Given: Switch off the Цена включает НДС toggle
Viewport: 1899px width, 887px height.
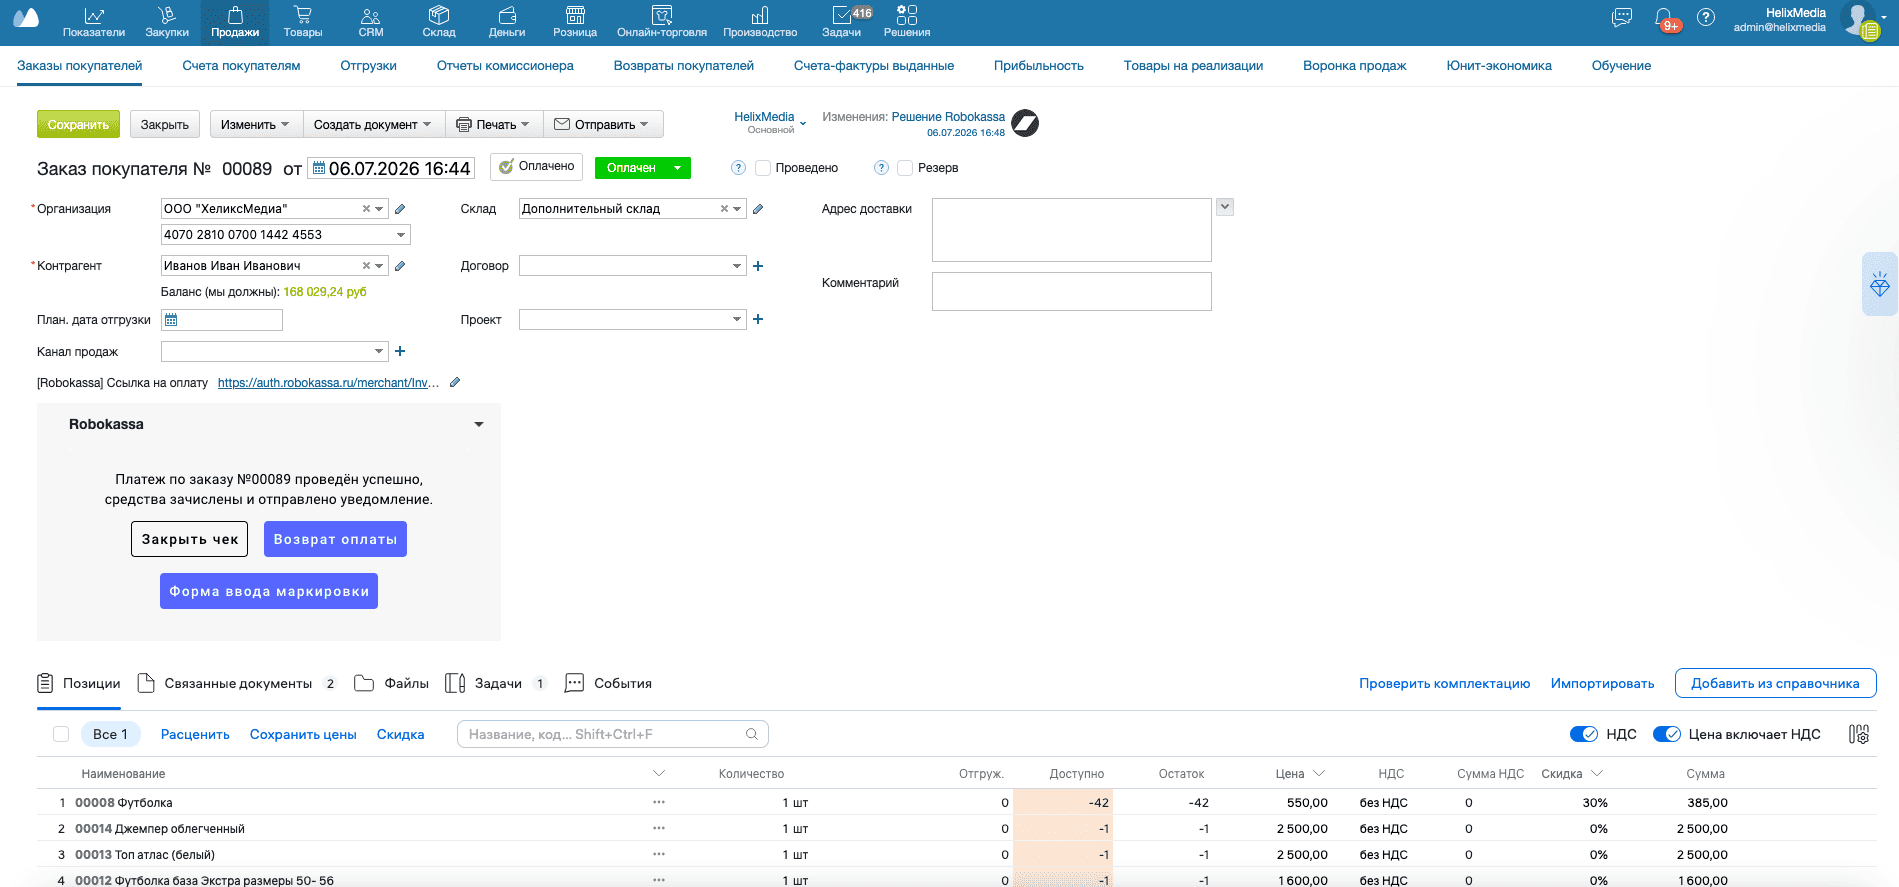Looking at the screenshot, I should pos(1667,734).
